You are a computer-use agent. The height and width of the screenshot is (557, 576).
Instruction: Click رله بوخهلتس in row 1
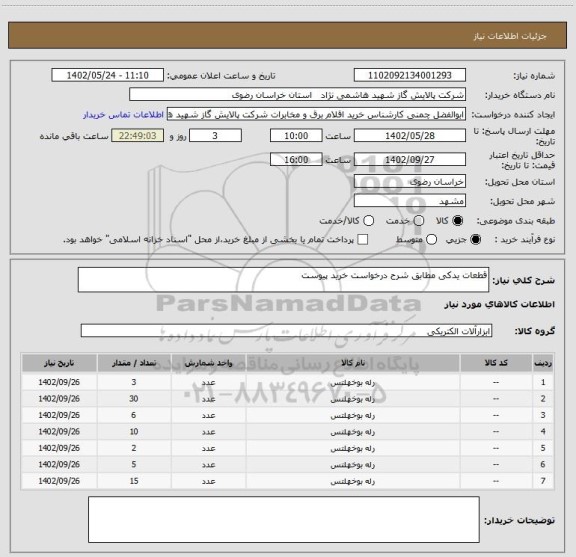point(353,382)
